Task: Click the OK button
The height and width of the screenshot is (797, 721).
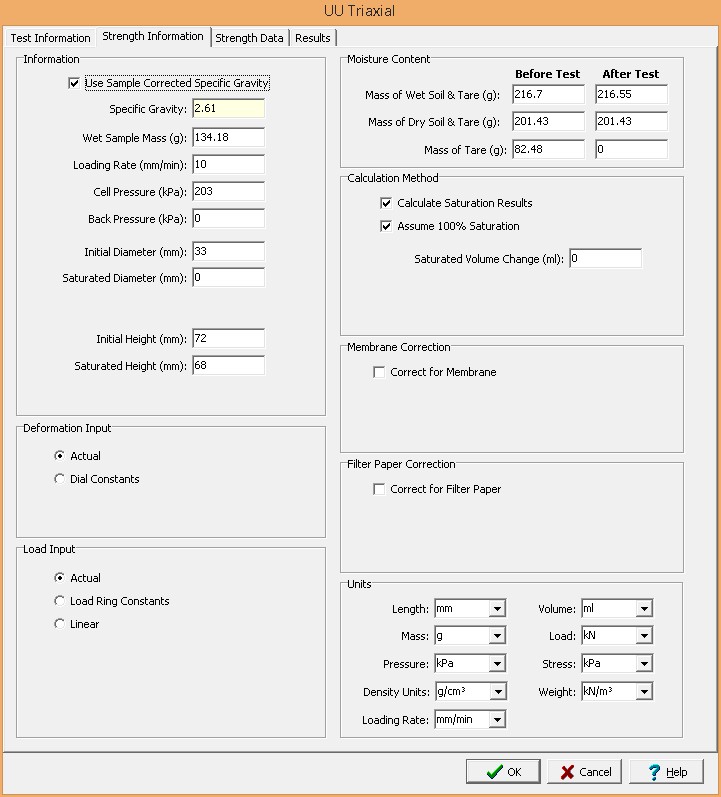Action: [503, 772]
